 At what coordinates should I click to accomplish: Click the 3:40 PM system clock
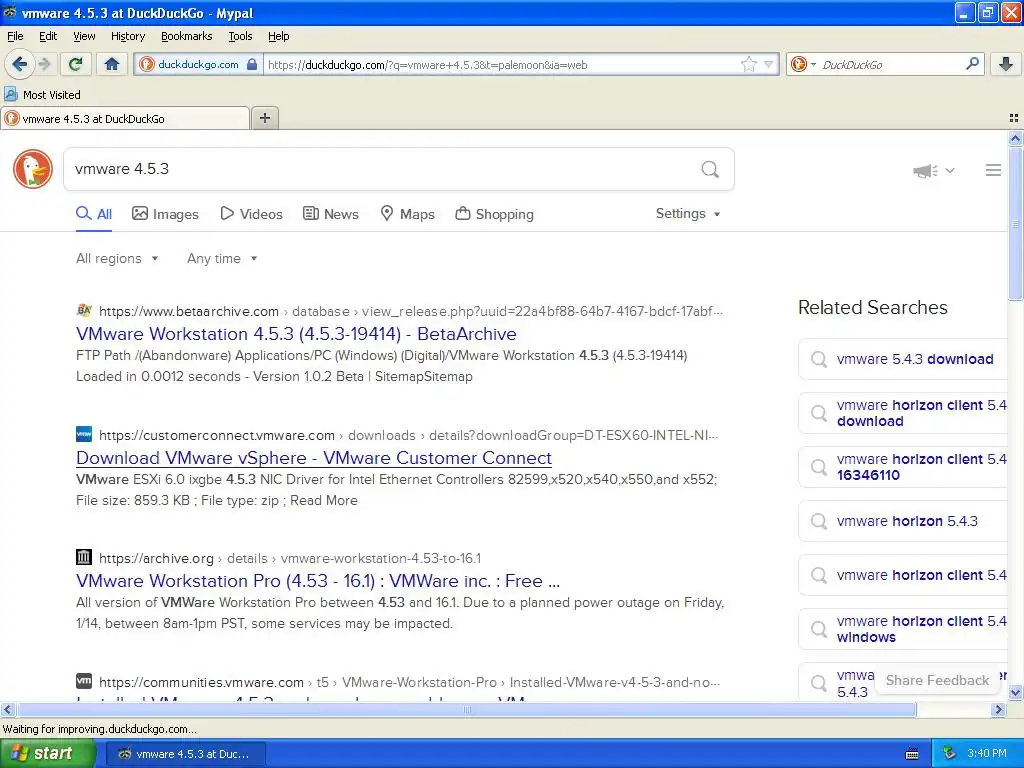(x=987, y=754)
